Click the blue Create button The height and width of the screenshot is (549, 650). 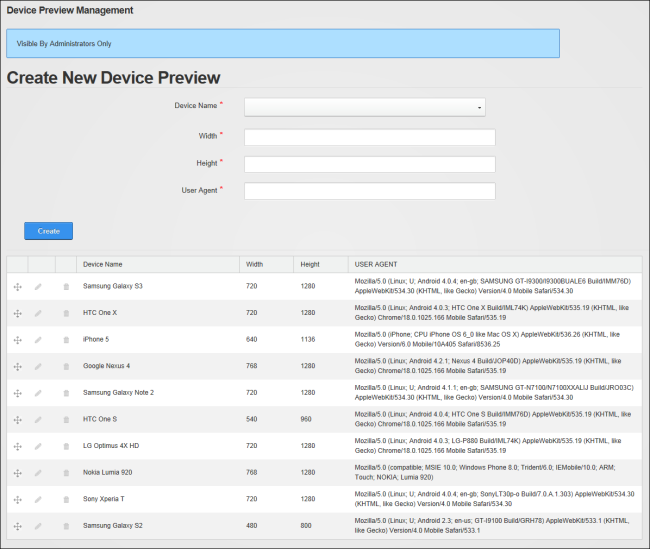point(49,231)
